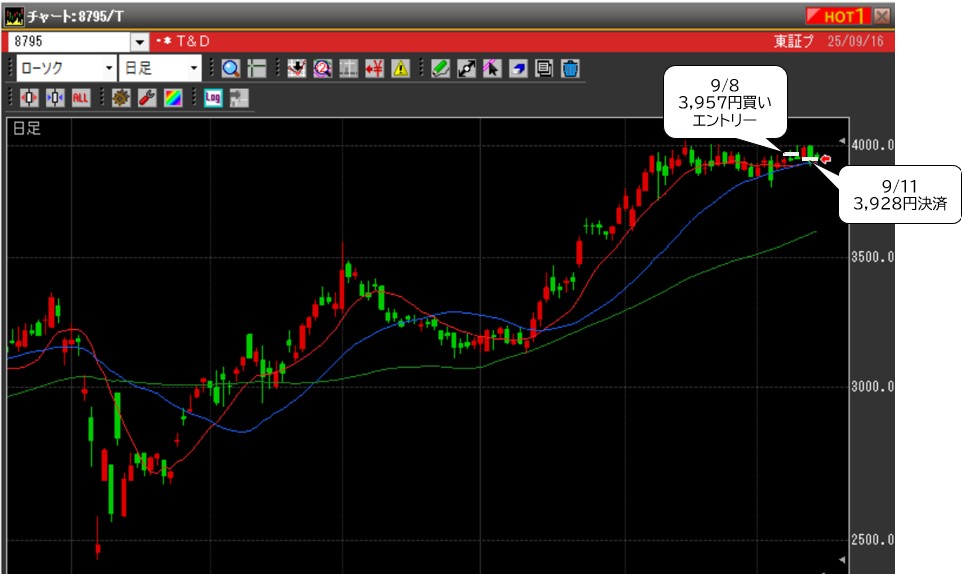The height and width of the screenshot is (574, 964).
Task: Select the eraser tool icon
Action: coord(518,68)
